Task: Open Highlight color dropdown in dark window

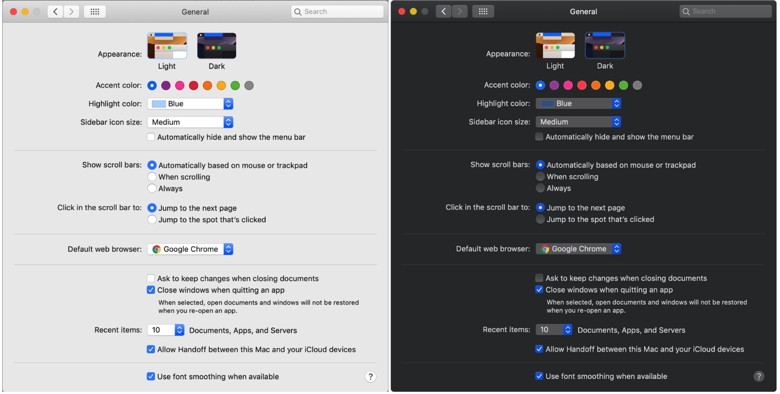Action: (579, 103)
